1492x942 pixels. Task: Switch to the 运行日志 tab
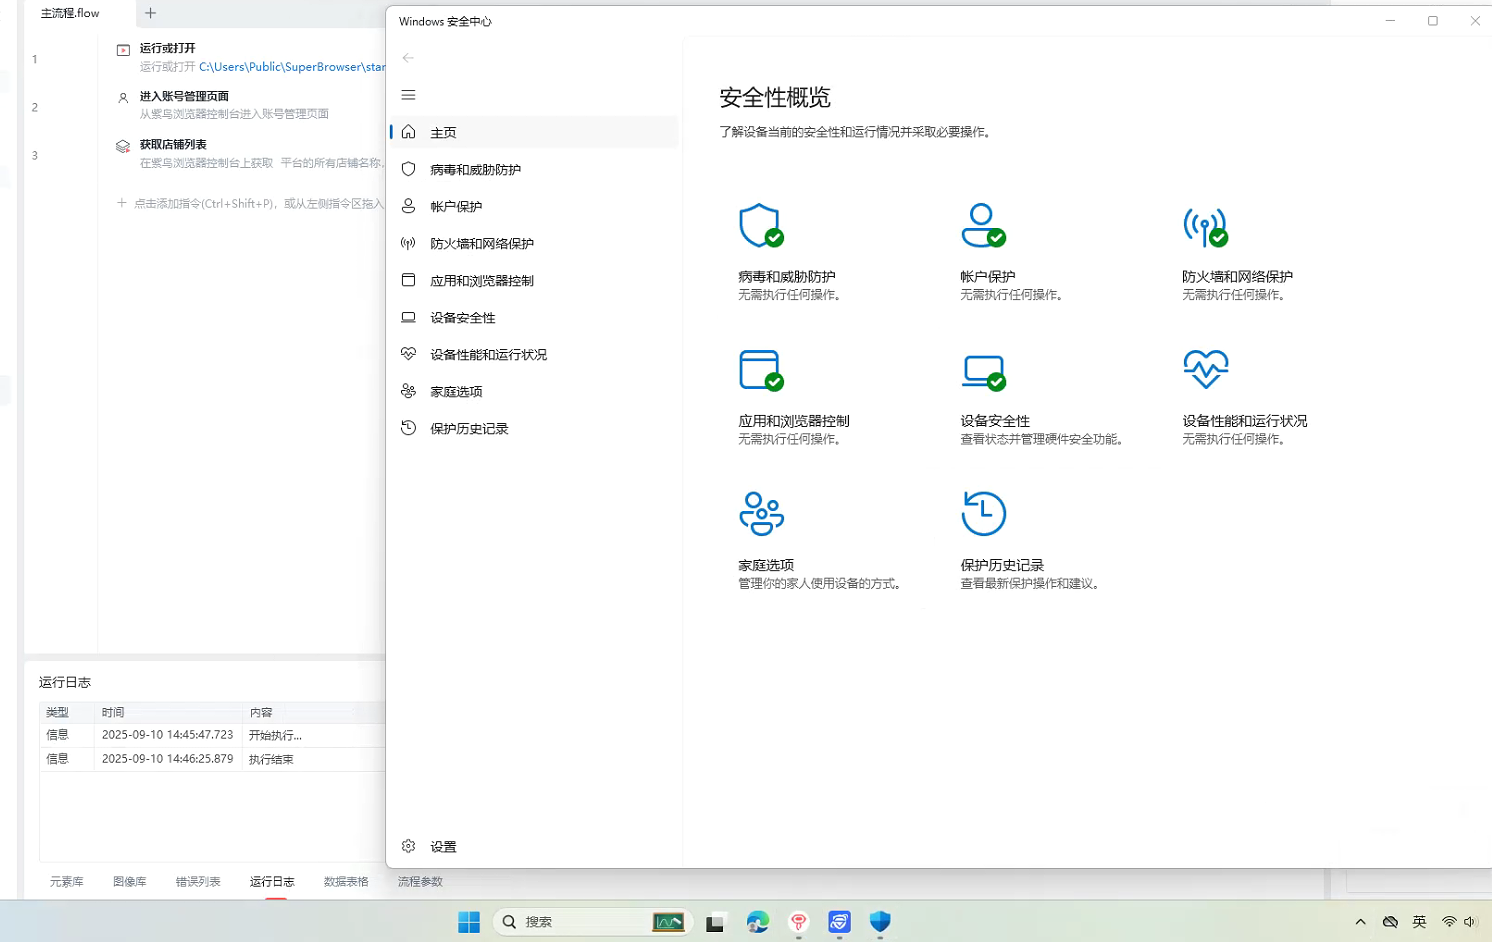[x=272, y=881]
